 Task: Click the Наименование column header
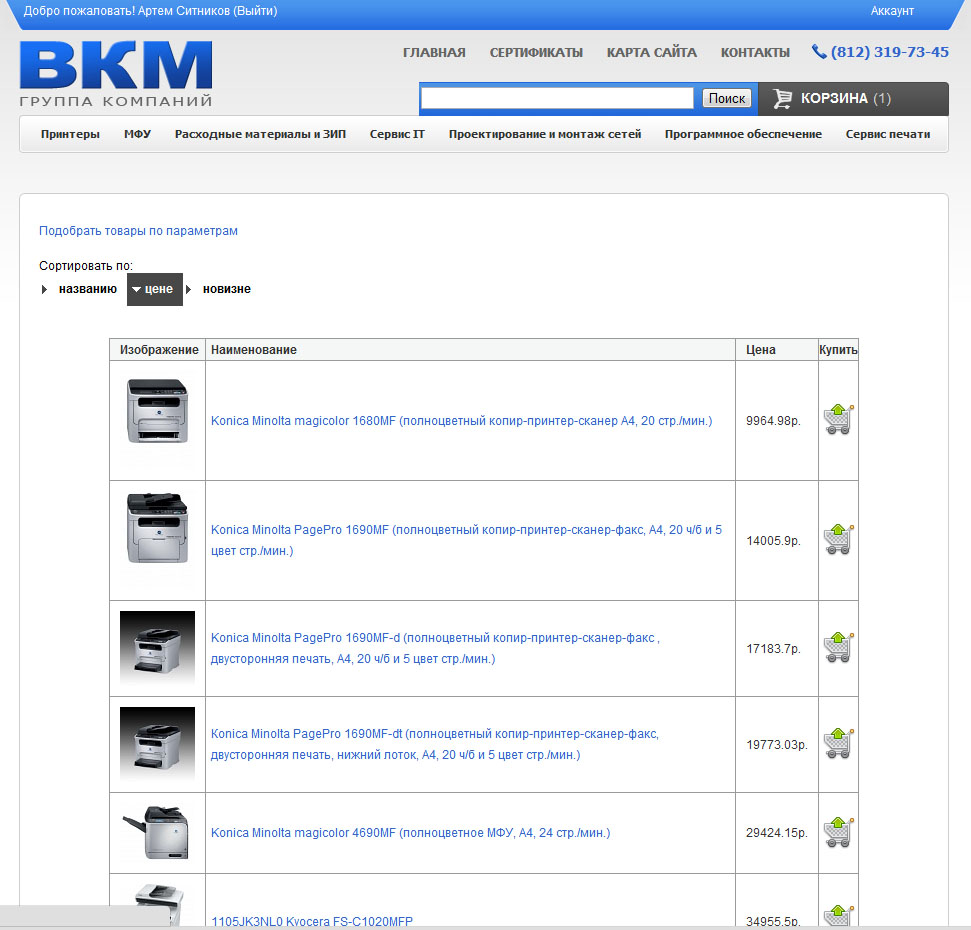(254, 350)
